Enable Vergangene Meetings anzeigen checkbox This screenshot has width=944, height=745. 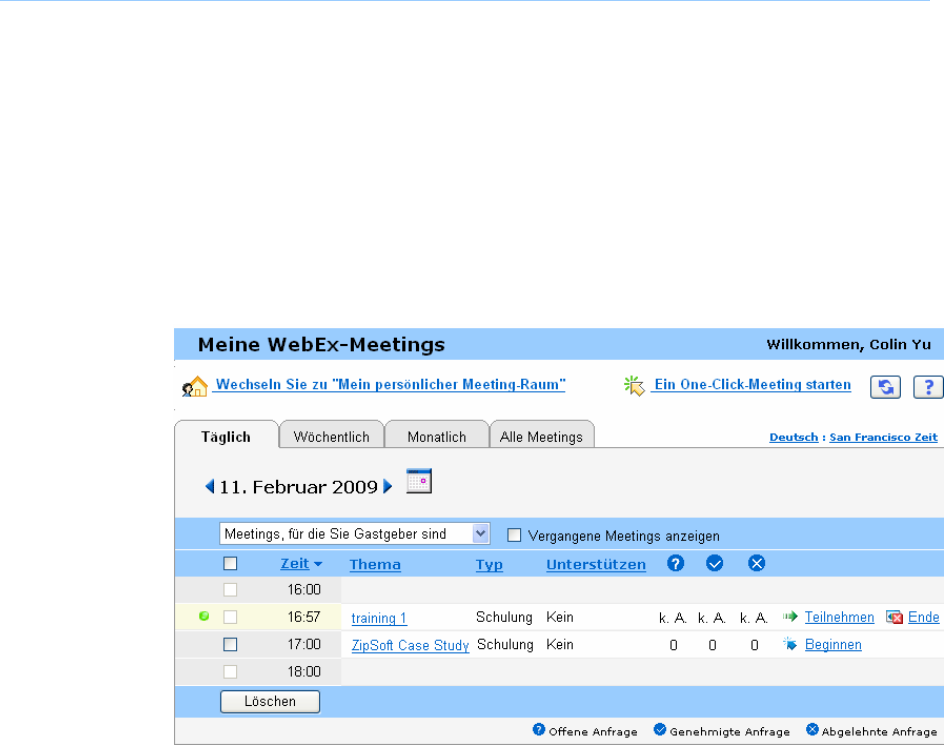[514, 535]
